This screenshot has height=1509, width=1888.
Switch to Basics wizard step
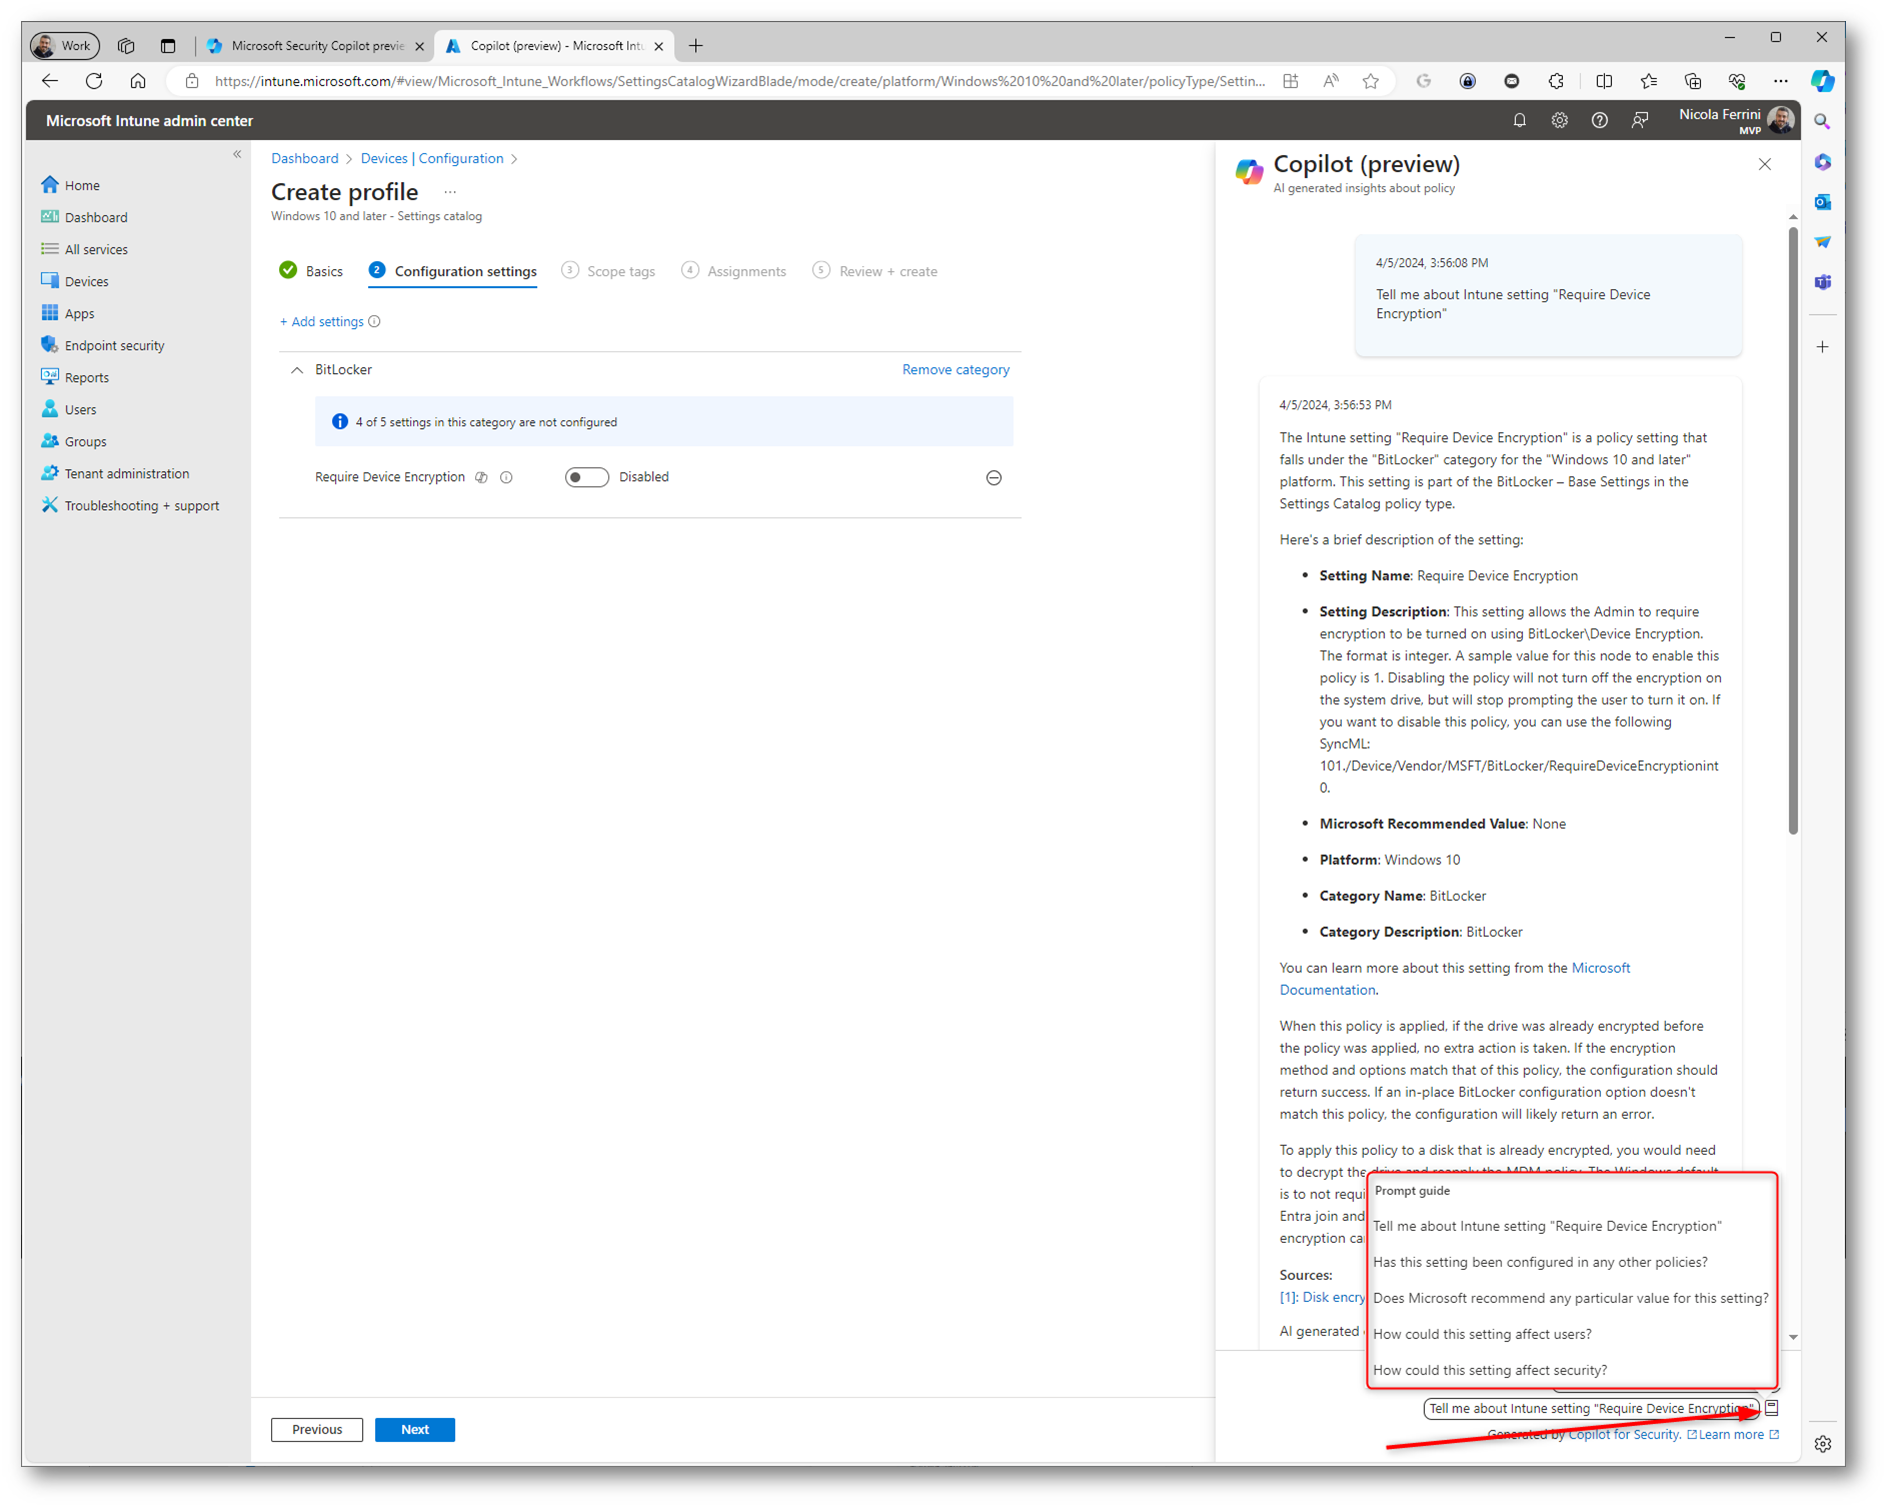pos(312,271)
